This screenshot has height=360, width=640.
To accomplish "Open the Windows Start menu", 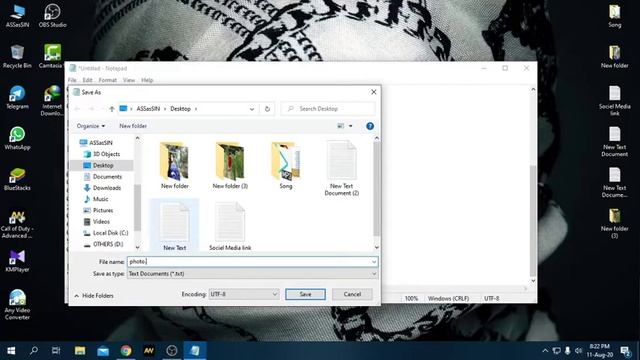I will [x=11, y=351].
